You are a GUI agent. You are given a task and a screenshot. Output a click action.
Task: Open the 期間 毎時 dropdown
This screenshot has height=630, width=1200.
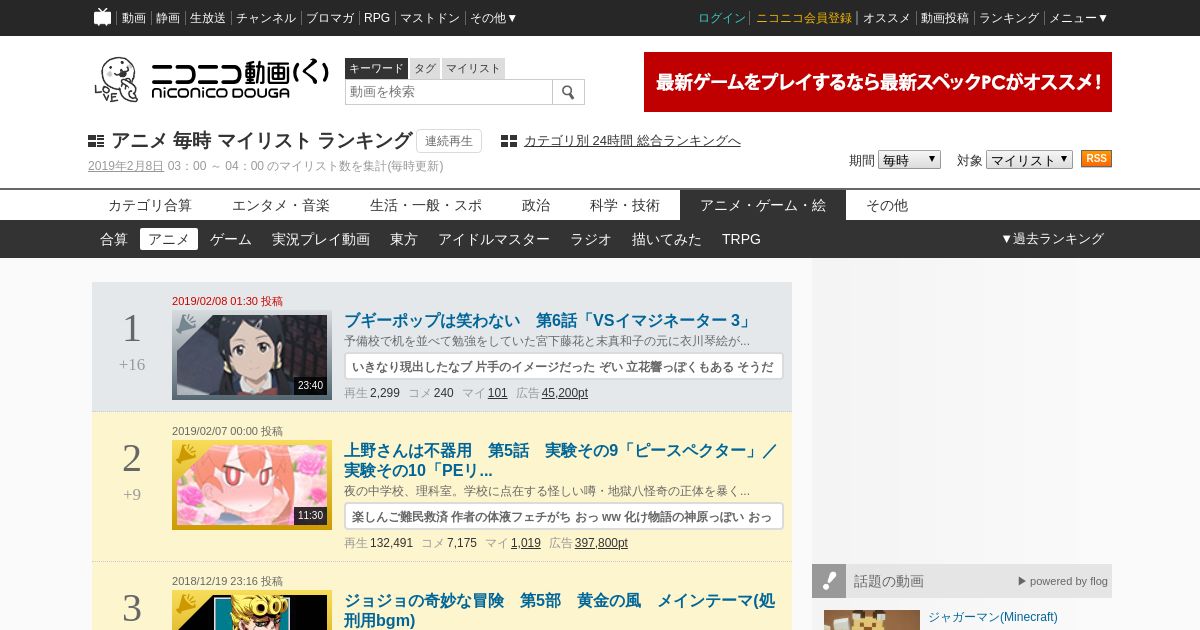pos(909,160)
